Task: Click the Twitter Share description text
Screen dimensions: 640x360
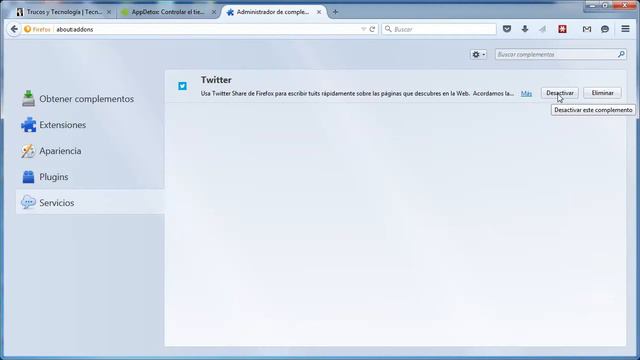Action: [357, 93]
